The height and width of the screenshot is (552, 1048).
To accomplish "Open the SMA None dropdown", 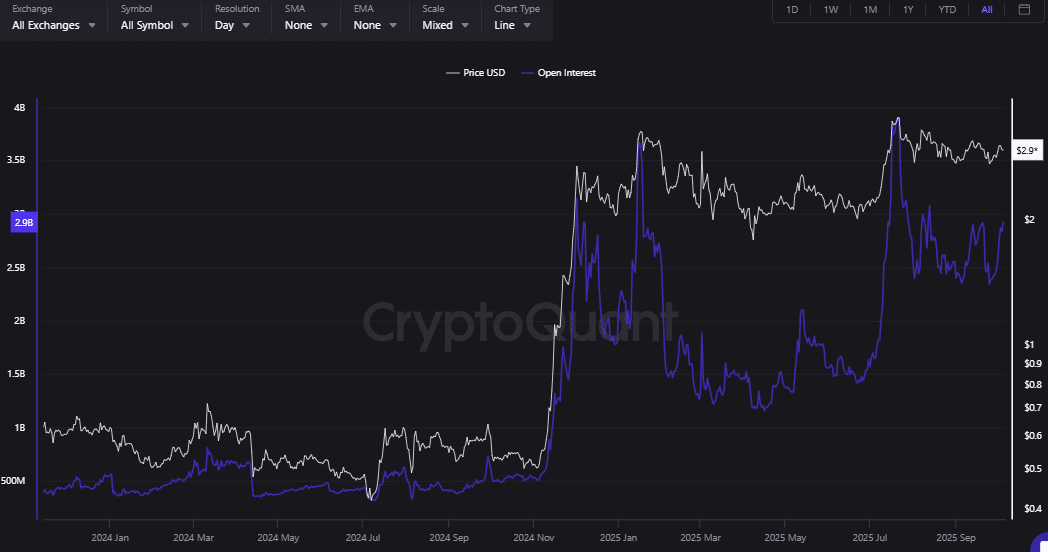I will pos(305,25).
